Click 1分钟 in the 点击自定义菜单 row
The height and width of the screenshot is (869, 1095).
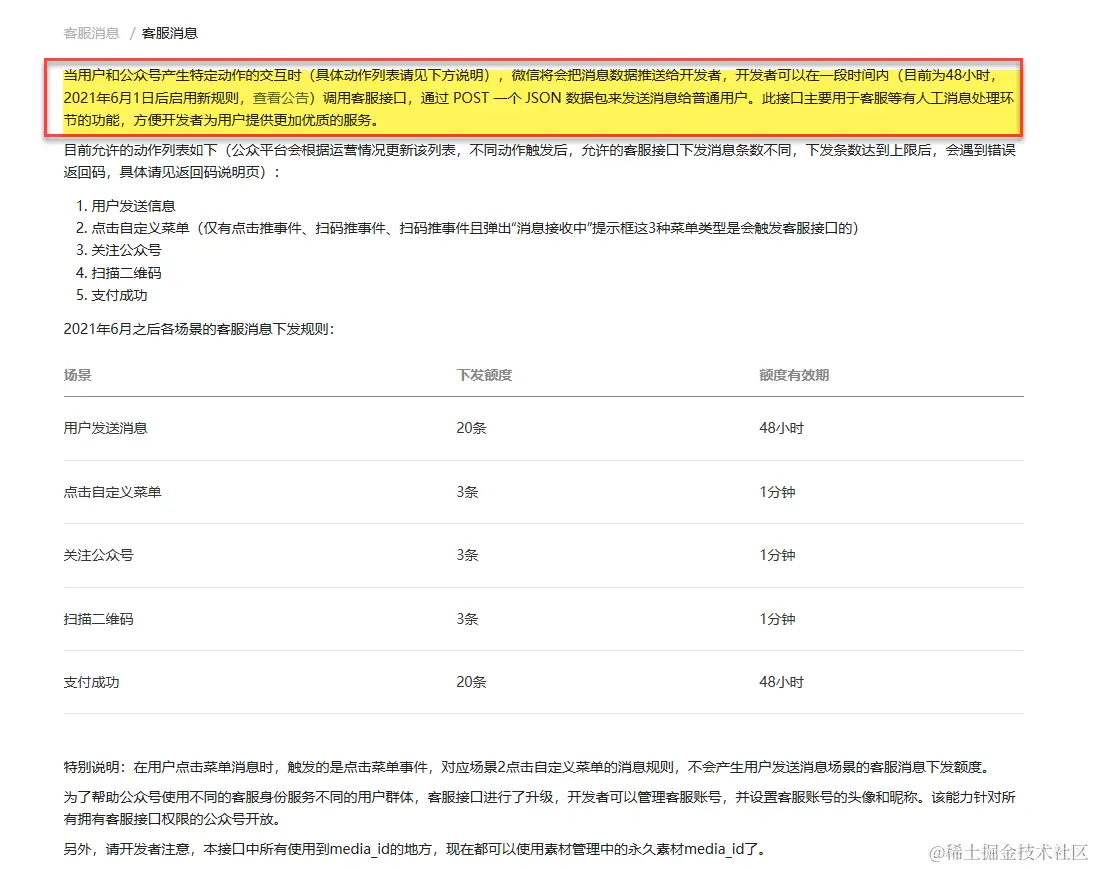click(x=777, y=492)
